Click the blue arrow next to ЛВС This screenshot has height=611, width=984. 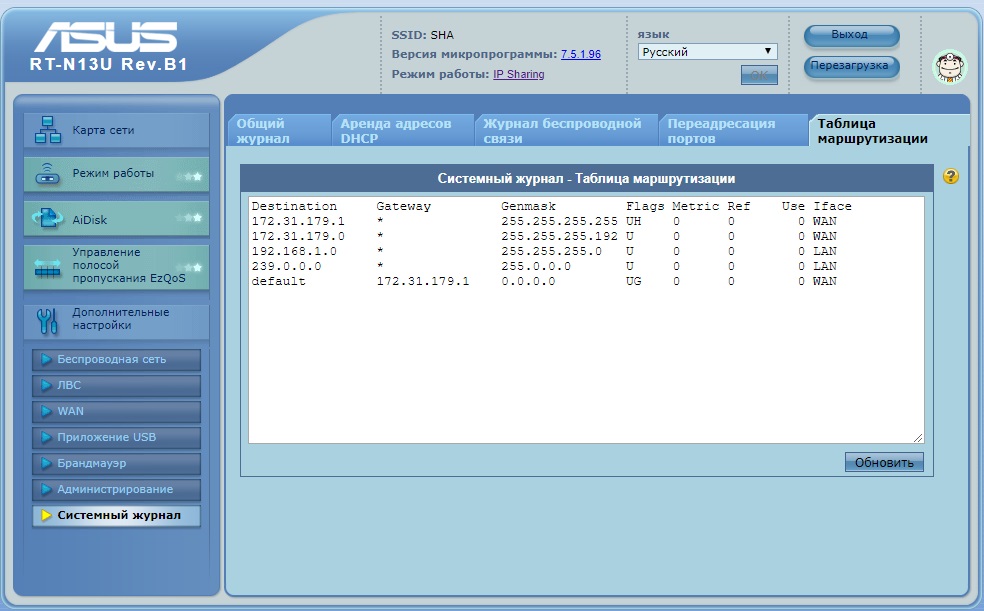click(x=46, y=385)
